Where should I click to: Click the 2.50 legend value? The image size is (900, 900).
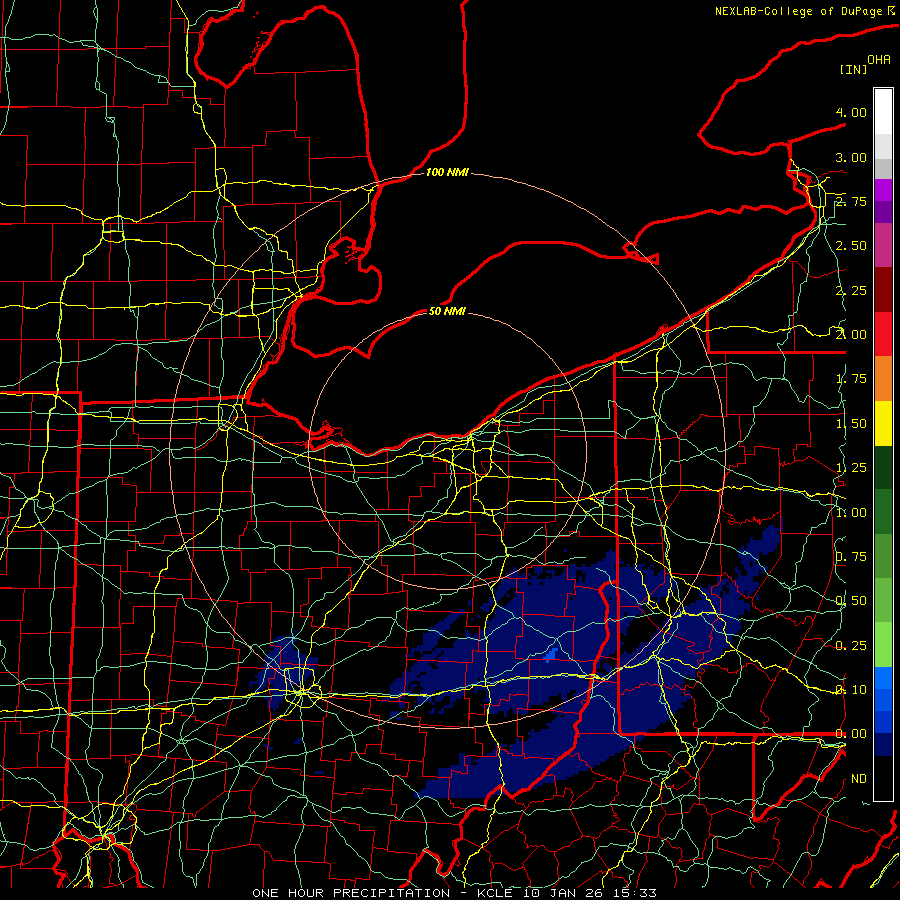[x=851, y=246]
